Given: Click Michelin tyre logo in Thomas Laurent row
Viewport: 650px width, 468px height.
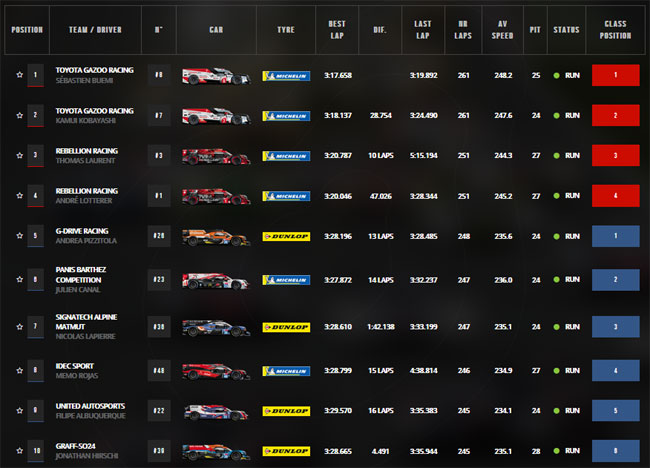Looking at the screenshot, I should 286,156.
